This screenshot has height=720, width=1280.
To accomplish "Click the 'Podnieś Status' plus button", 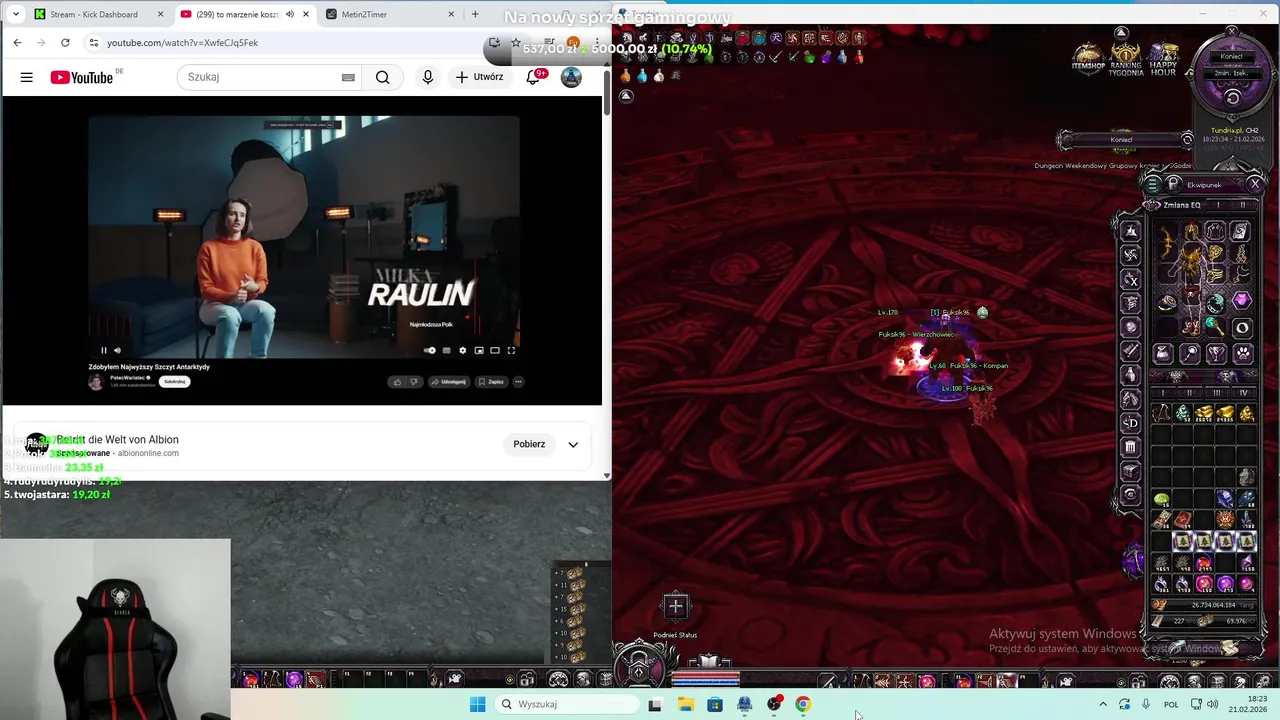I will pyautogui.click(x=675, y=606).
